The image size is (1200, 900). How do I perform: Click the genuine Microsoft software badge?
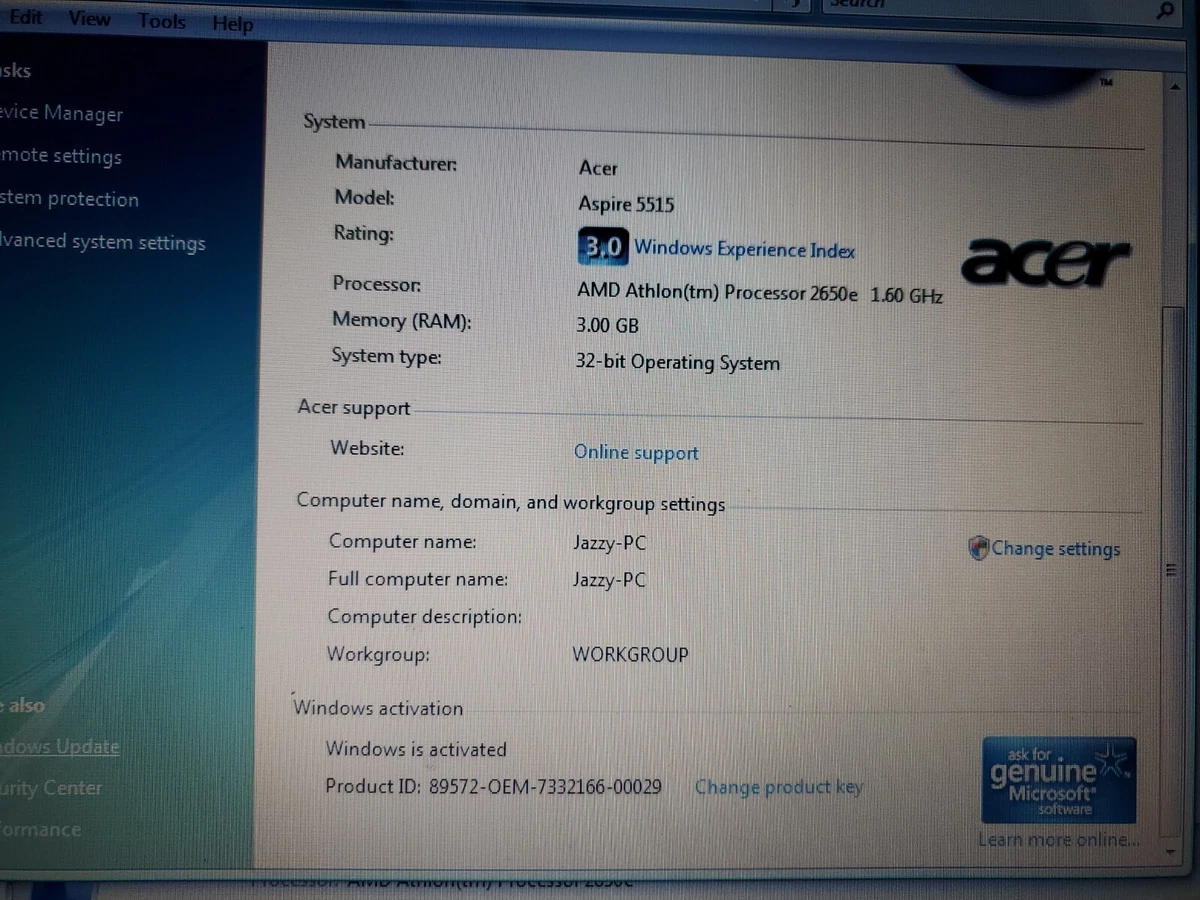(1059, 780)
